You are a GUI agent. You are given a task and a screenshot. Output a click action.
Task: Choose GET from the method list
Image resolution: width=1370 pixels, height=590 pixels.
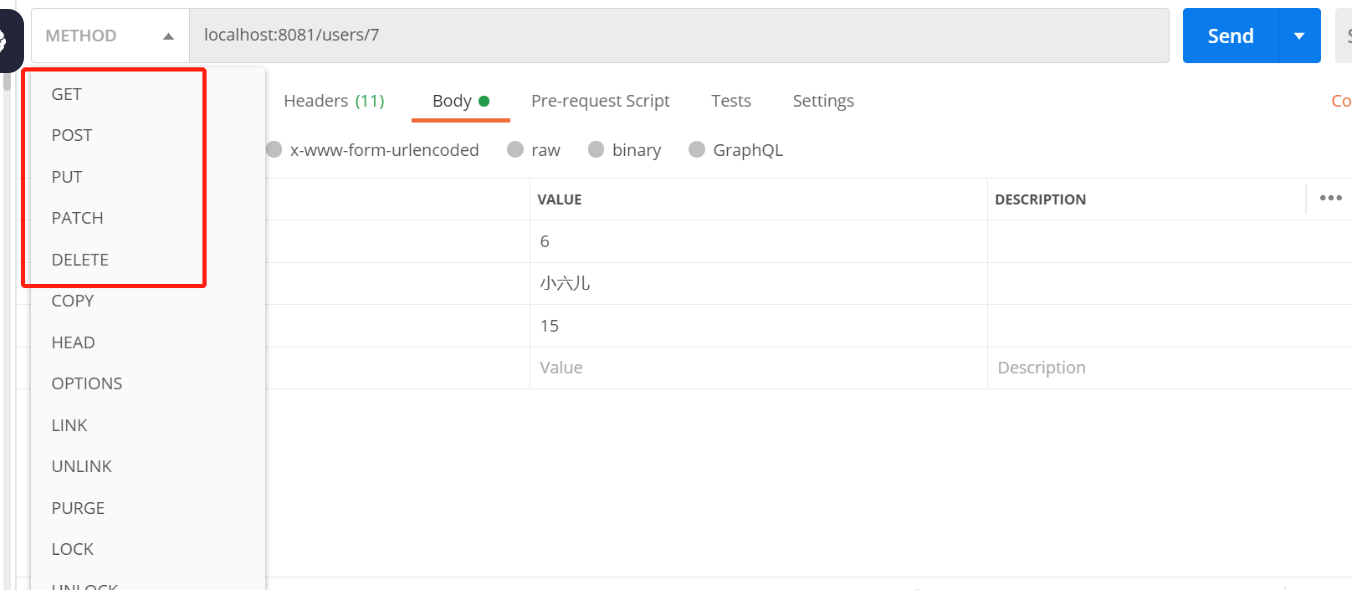67,94
